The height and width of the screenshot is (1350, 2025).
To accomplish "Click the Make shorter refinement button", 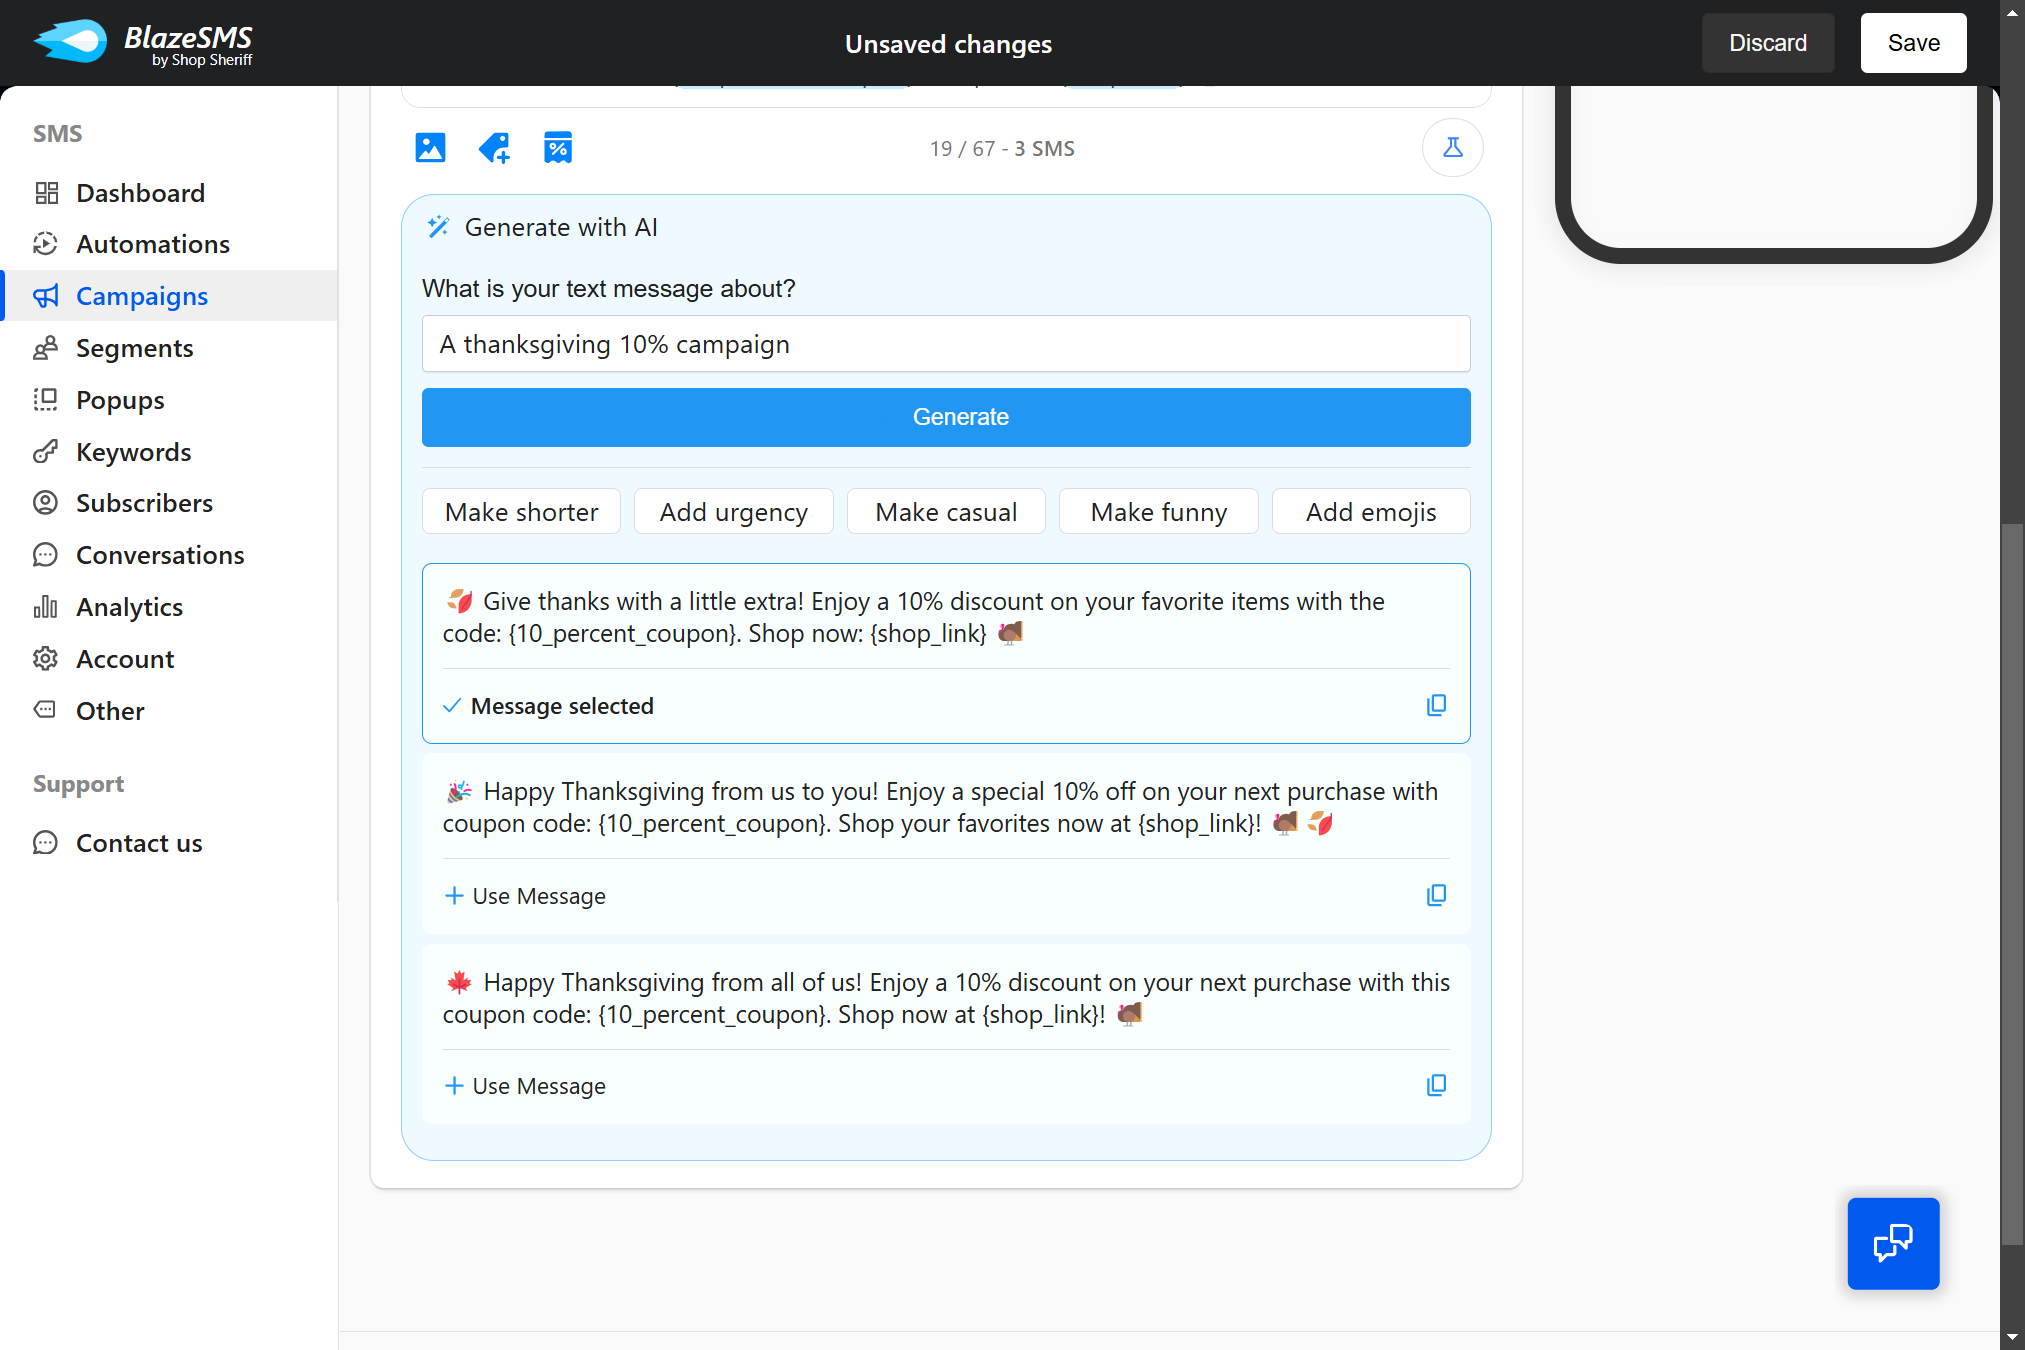I will 520,511.
